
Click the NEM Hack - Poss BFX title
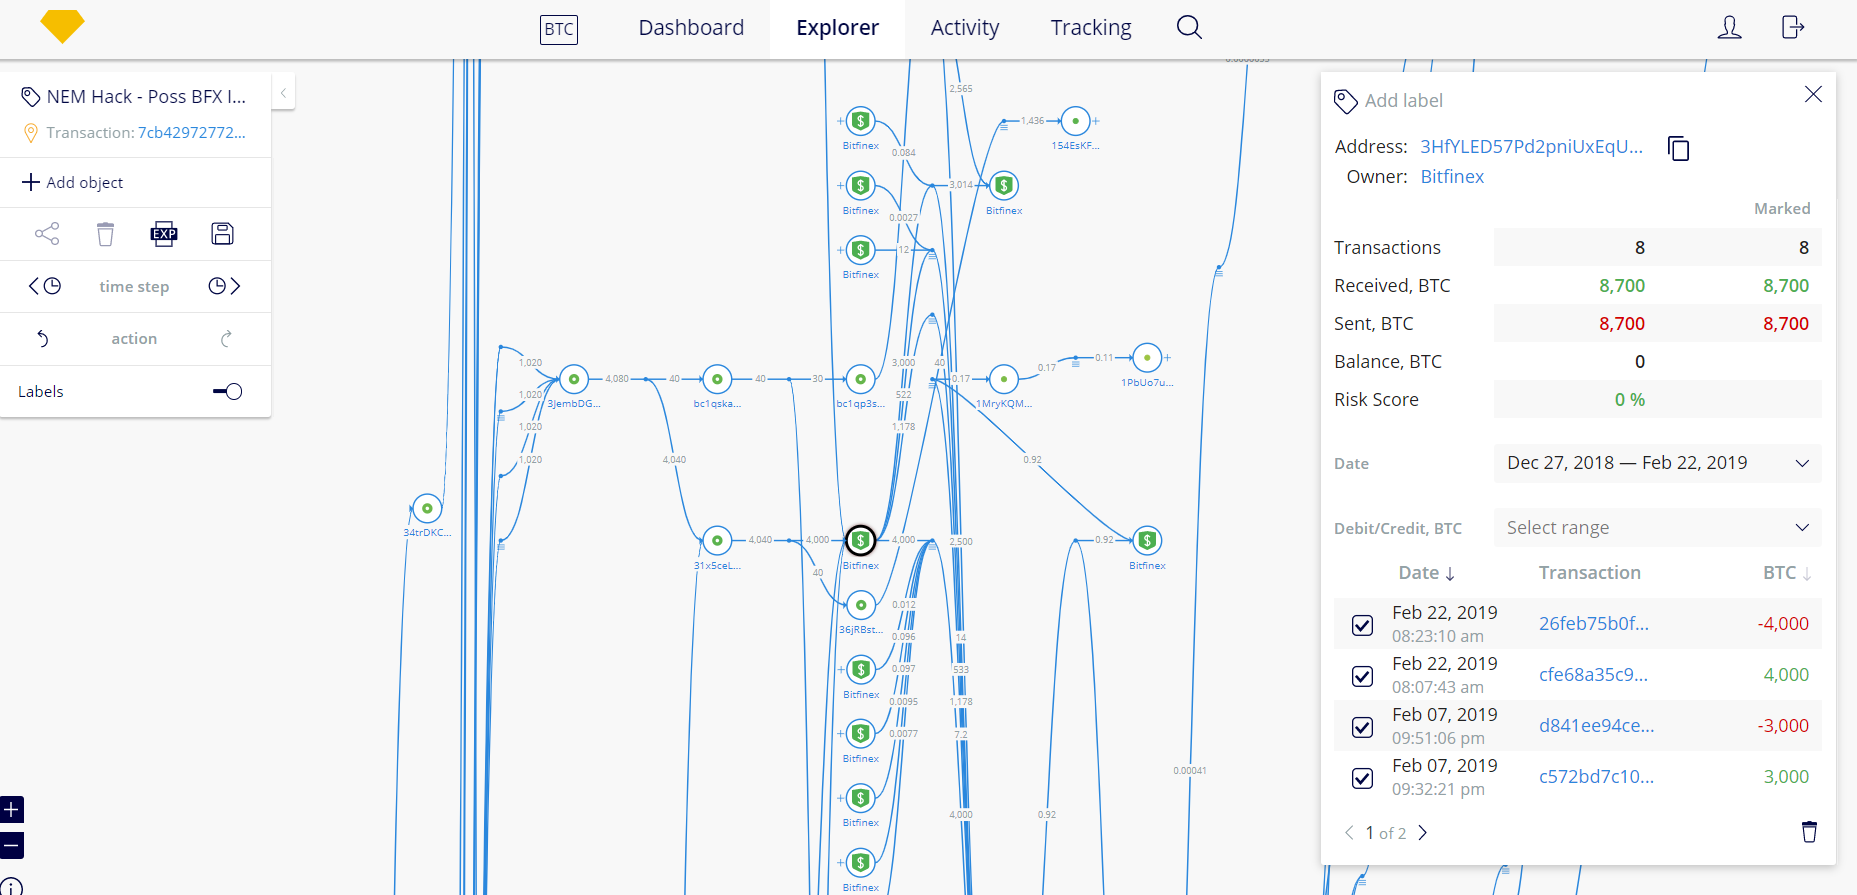tap(146, 97)
